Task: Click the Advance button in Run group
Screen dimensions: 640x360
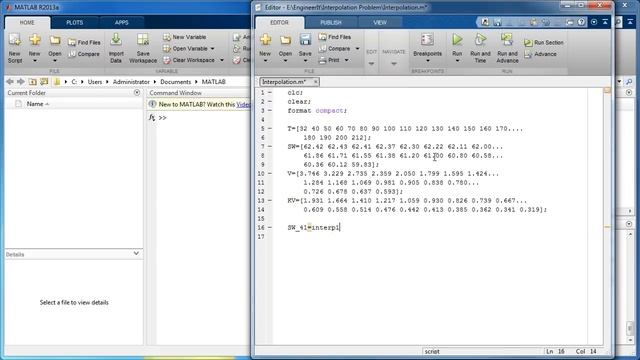Action: click(x=540, y=54)
